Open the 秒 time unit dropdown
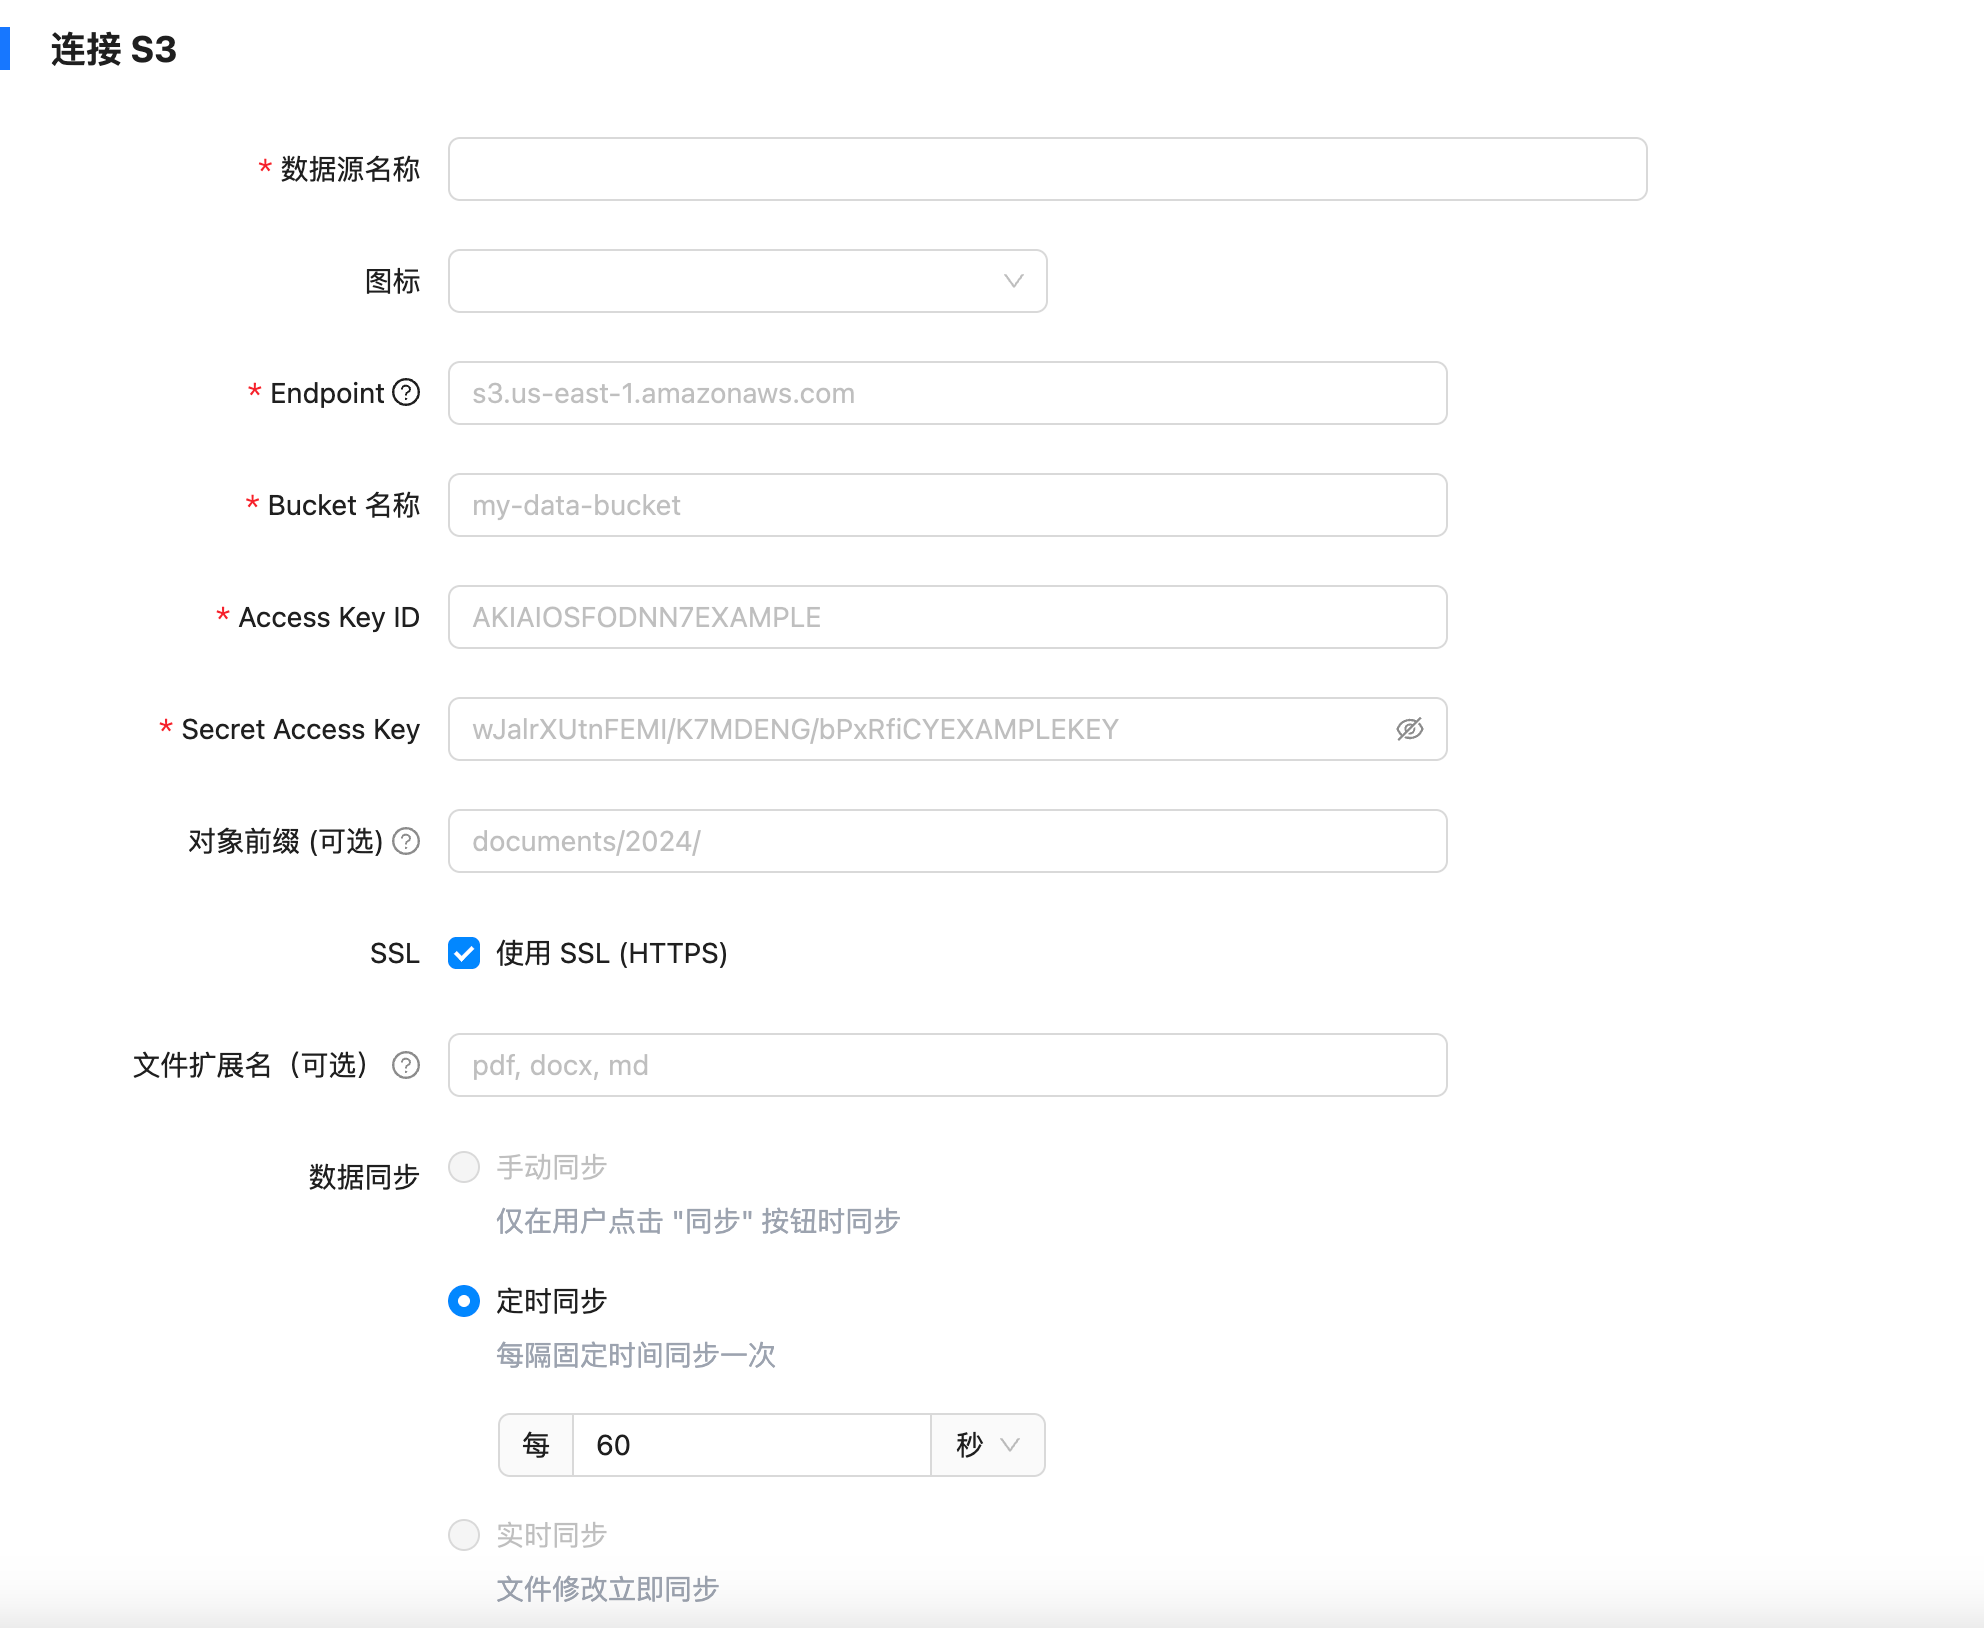 [987, 1445]
